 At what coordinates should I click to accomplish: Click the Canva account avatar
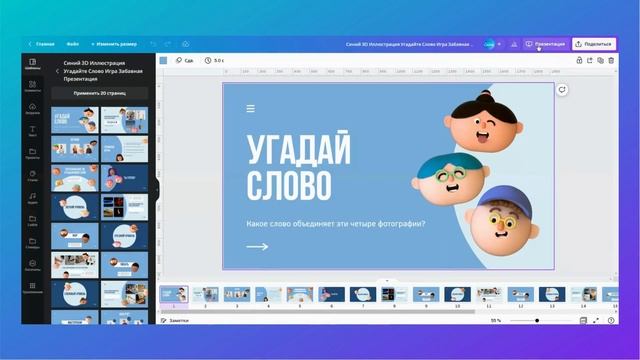pyautogui.click(x=489, y=44)
